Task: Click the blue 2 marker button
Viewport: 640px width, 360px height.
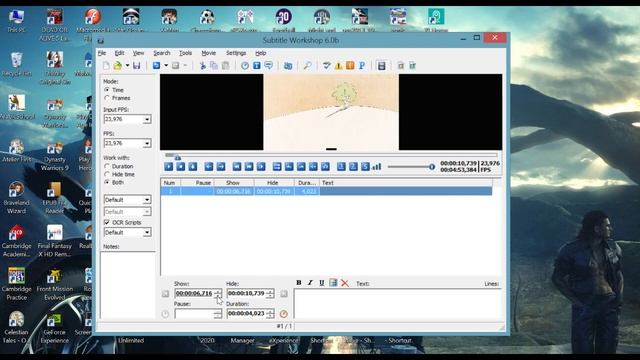Action: coord(353,167)
